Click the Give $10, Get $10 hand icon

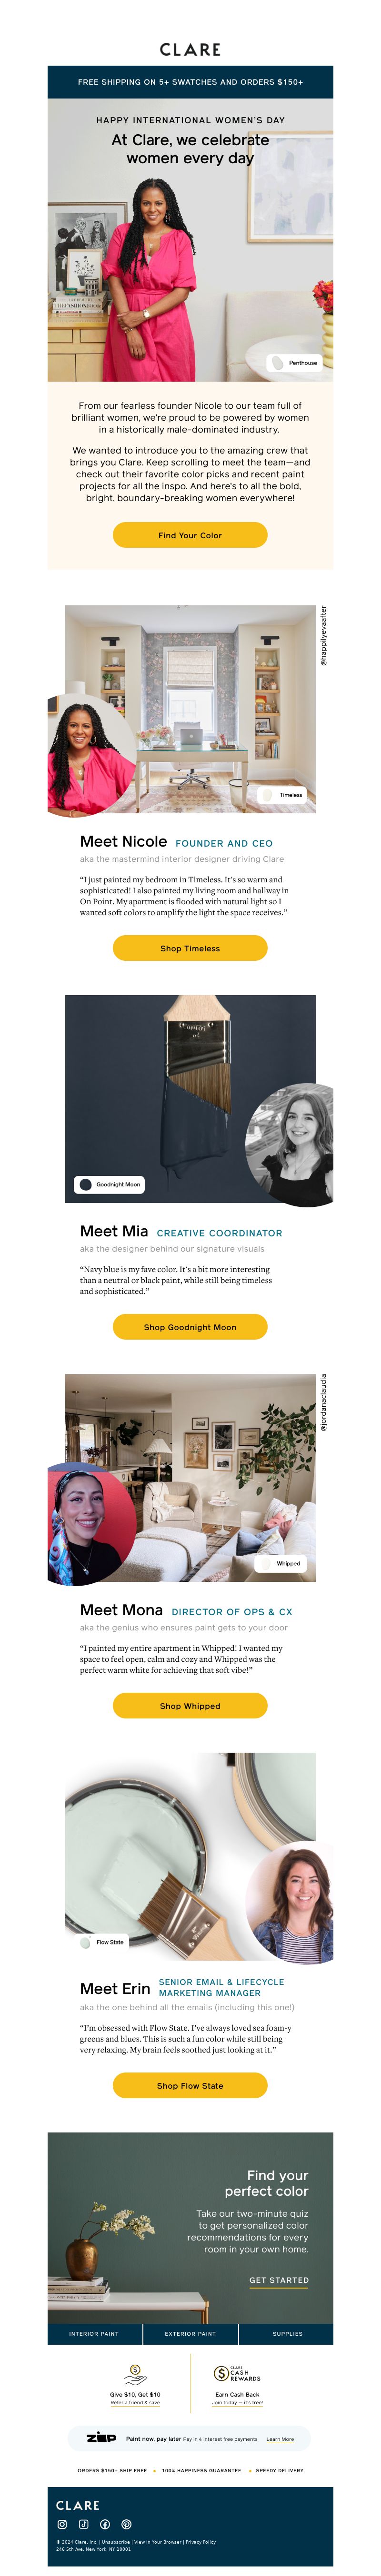(x=135, y=2374)
